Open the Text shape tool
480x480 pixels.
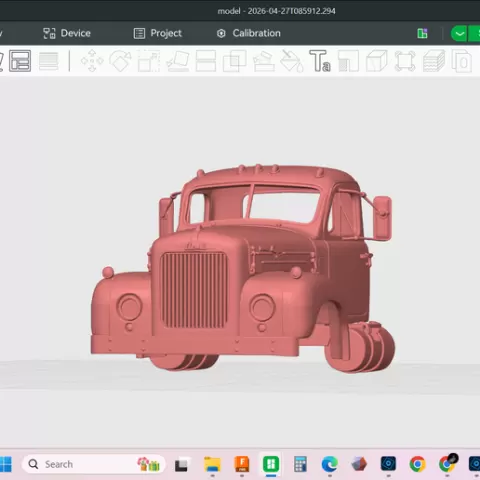coord(320,61)
